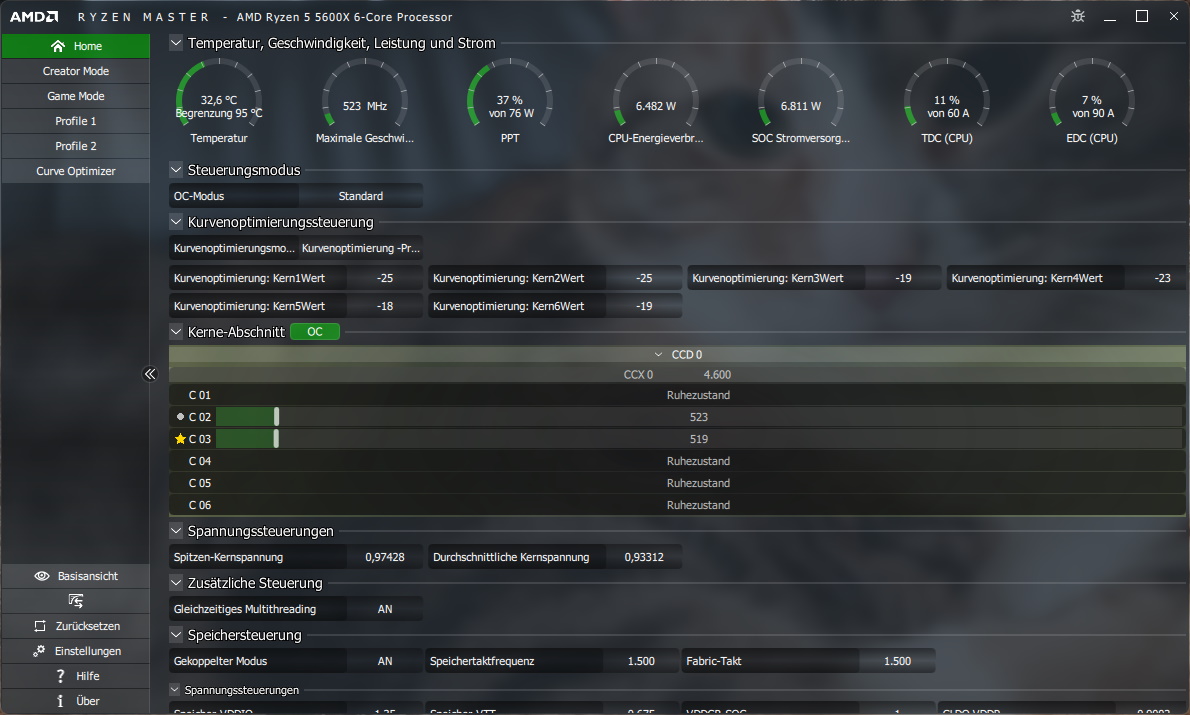
Task: Click Durchschnittliche Kernspannung value 0,93312
Action: click(644, 557)
